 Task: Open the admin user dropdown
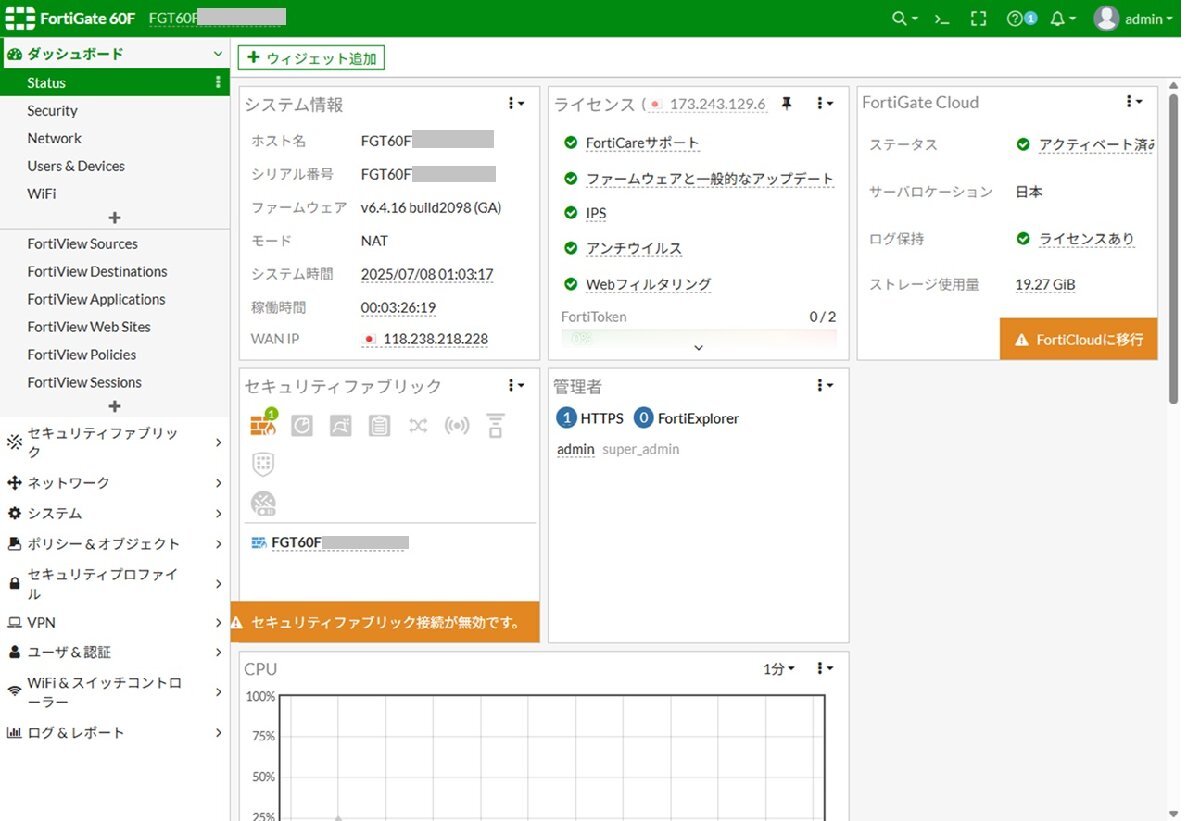pos(1132,19)
